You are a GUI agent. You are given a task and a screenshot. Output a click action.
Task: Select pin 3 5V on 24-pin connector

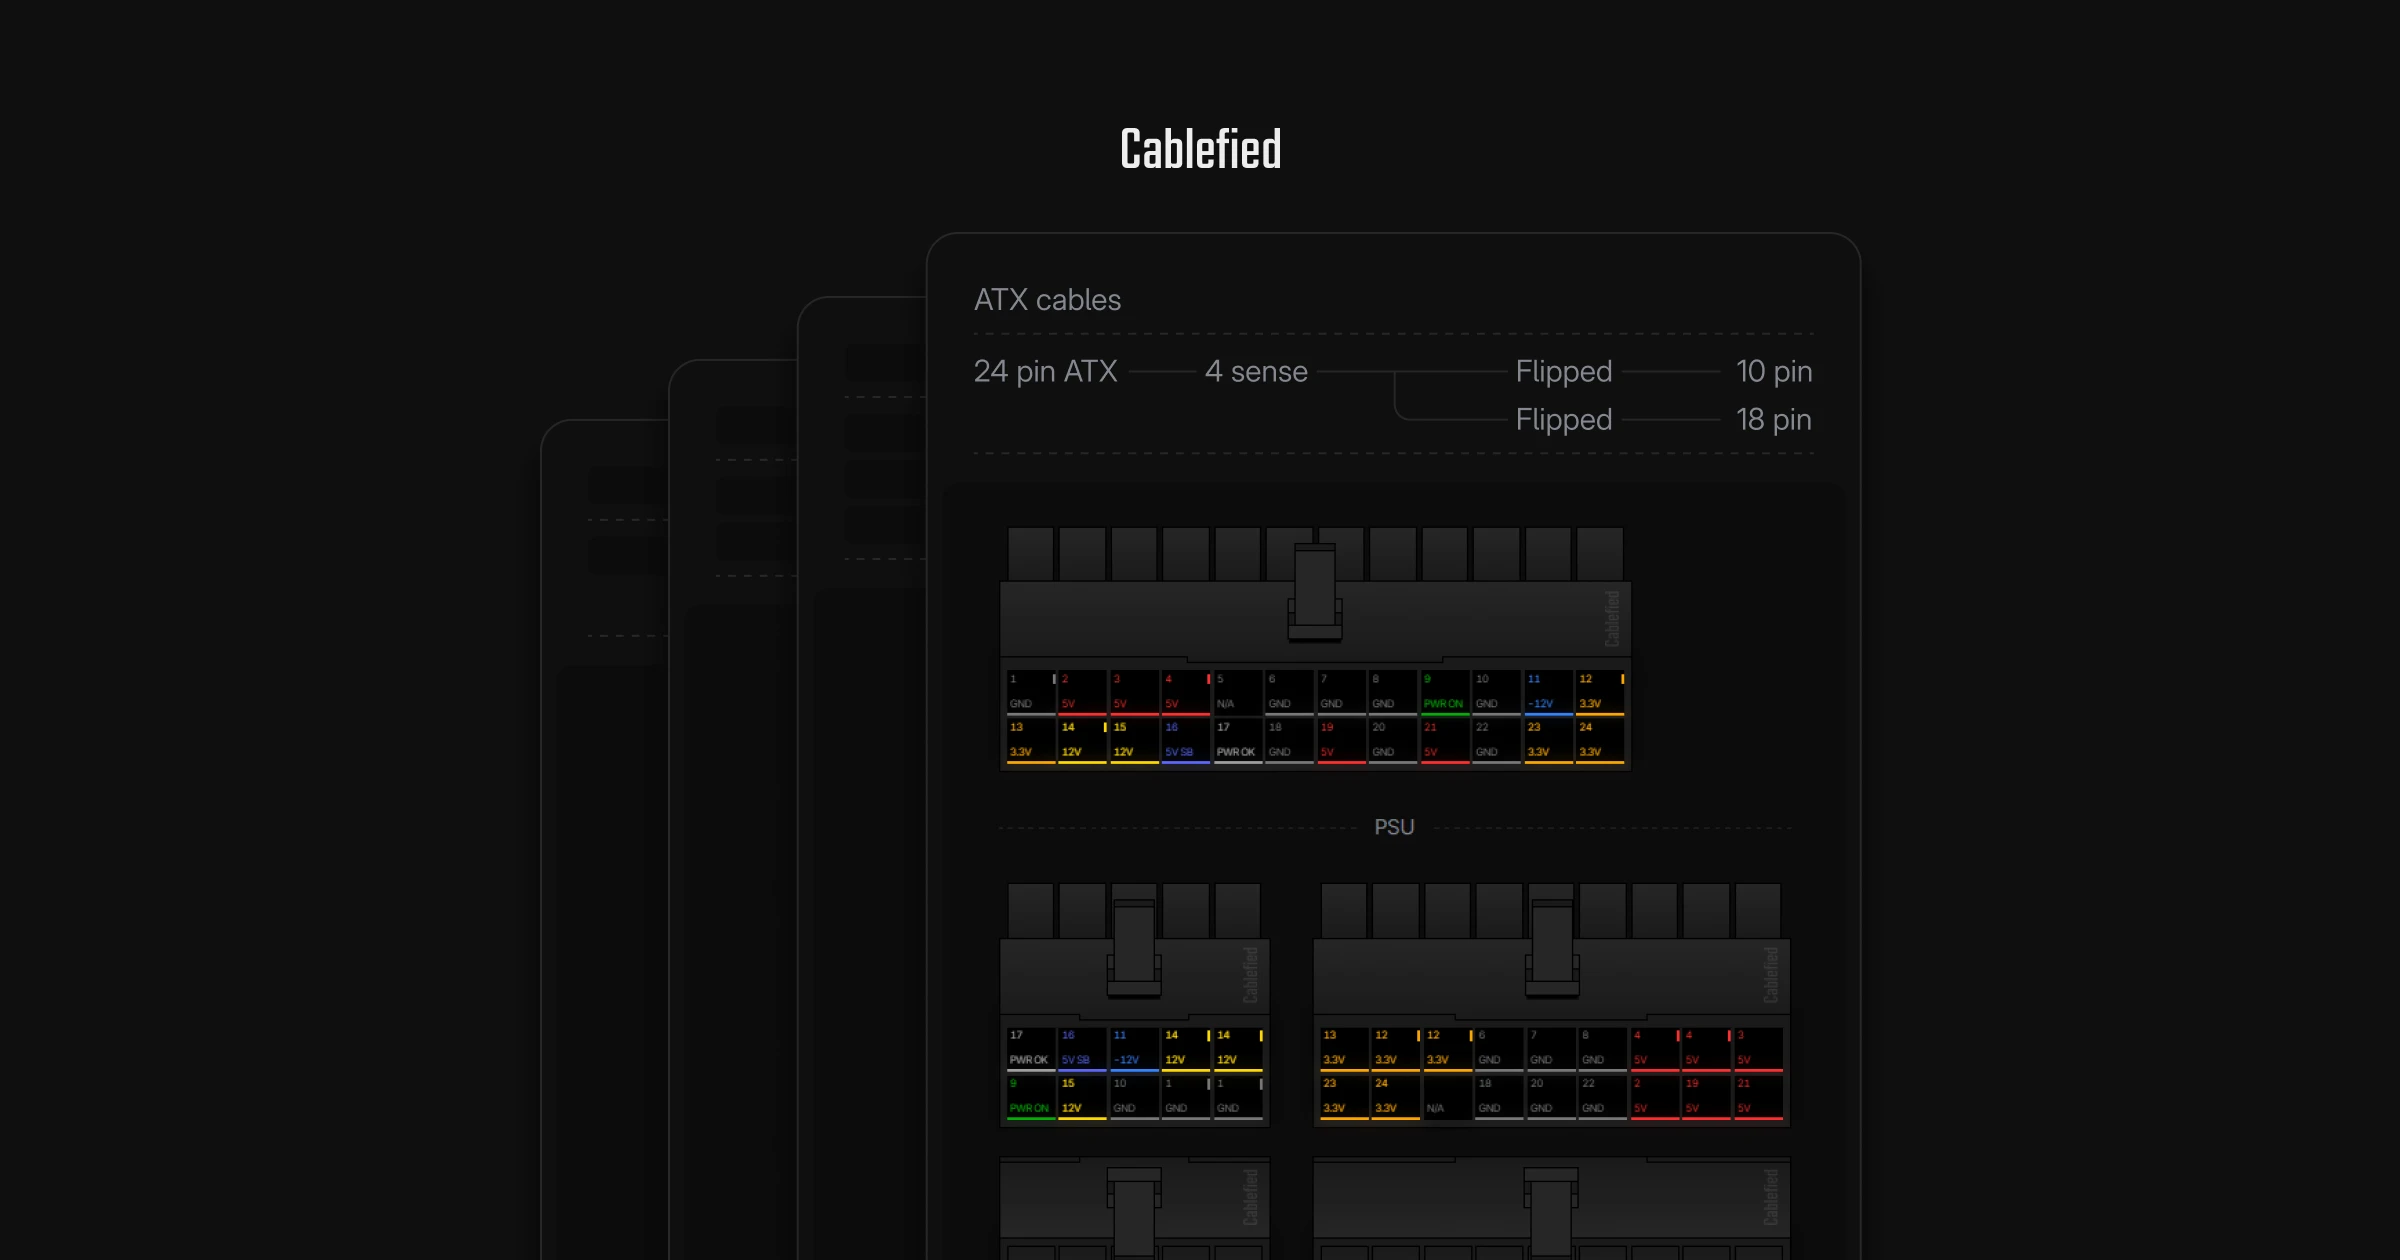pos(1135,692)
